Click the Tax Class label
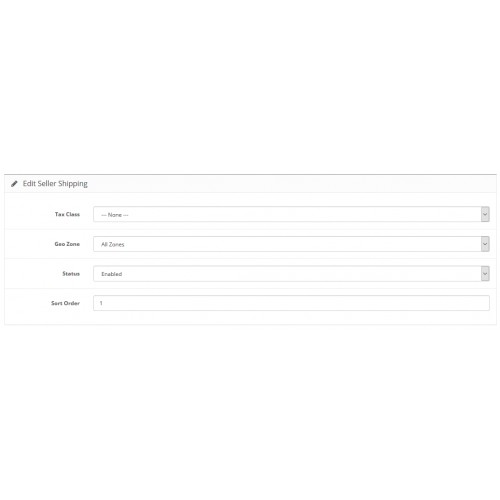Screen dimensions: 500x500 (x=67, y=214)
